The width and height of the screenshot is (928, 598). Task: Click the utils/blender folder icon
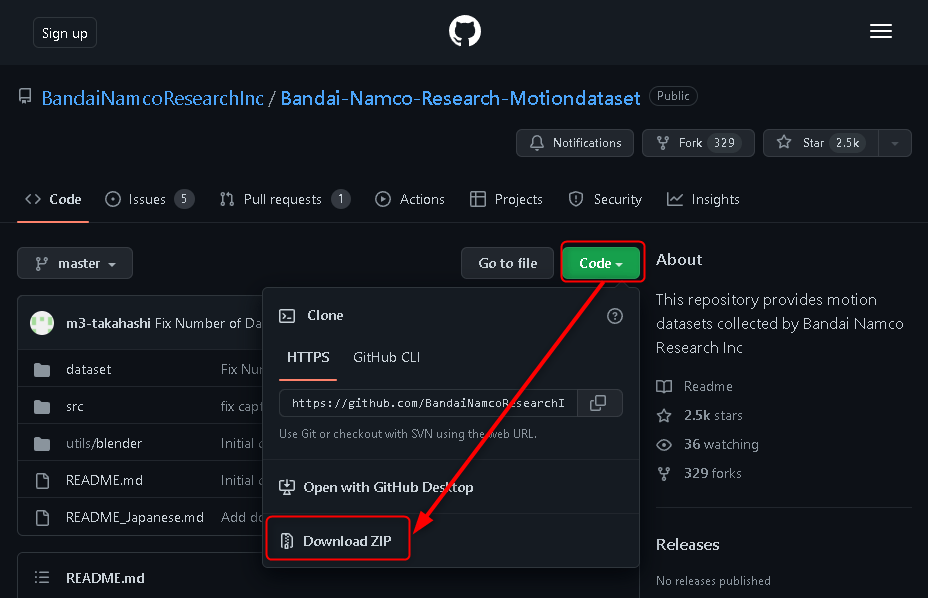click(x=42, y=443)
